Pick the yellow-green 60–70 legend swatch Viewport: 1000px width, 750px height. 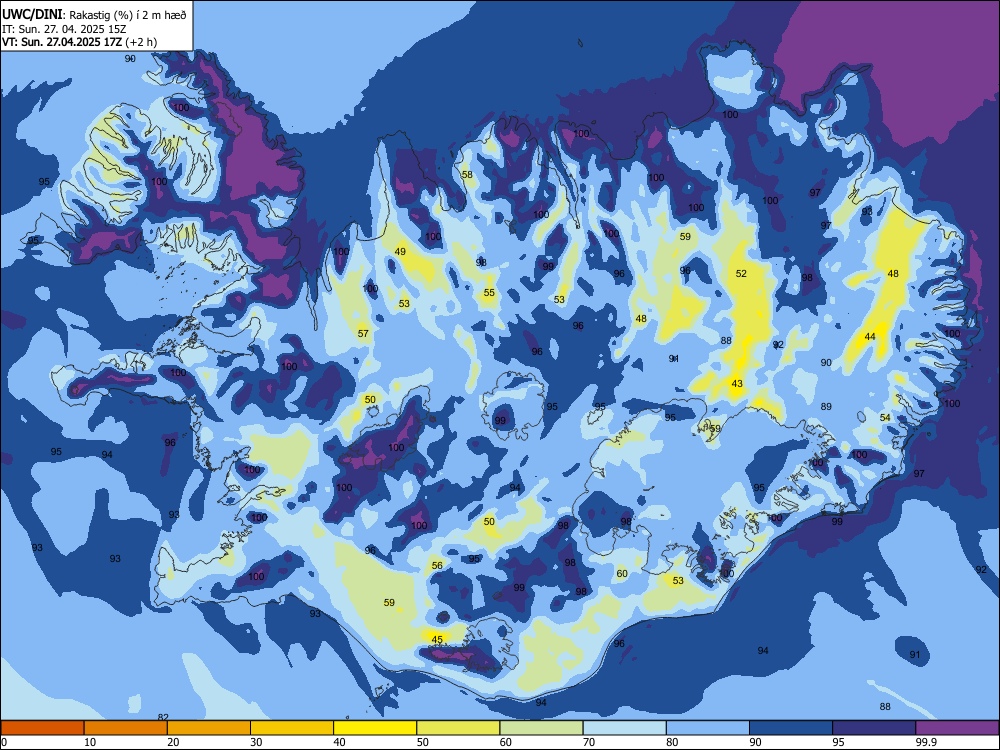click(541, 727)
